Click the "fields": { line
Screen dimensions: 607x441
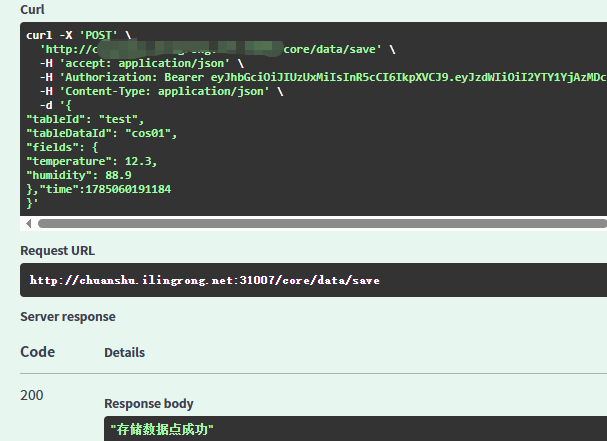point(62,147)
